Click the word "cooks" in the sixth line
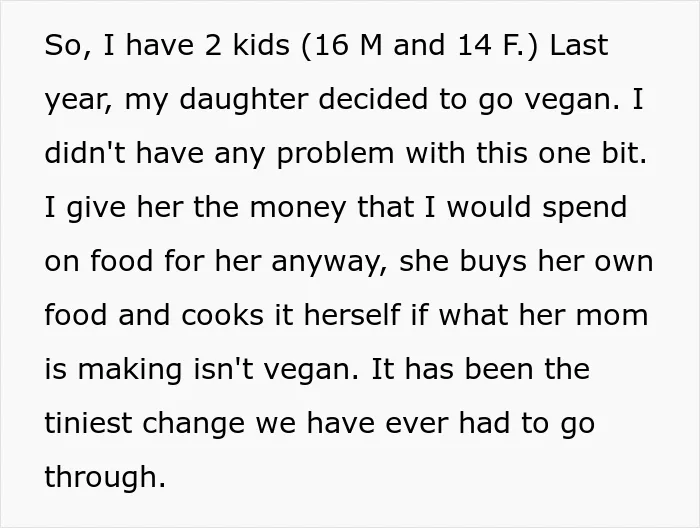 (222, 314)
